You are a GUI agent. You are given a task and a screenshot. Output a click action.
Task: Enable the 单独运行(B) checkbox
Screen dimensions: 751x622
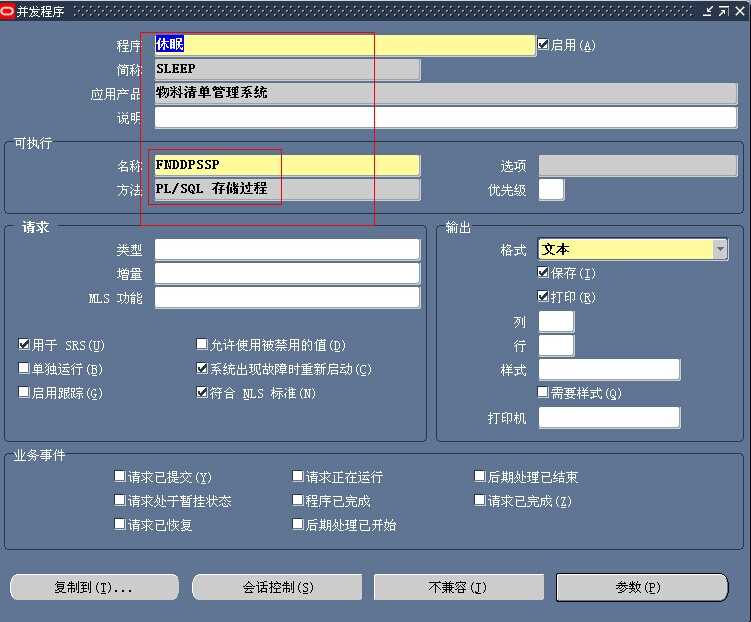click(x=24, y=368)
